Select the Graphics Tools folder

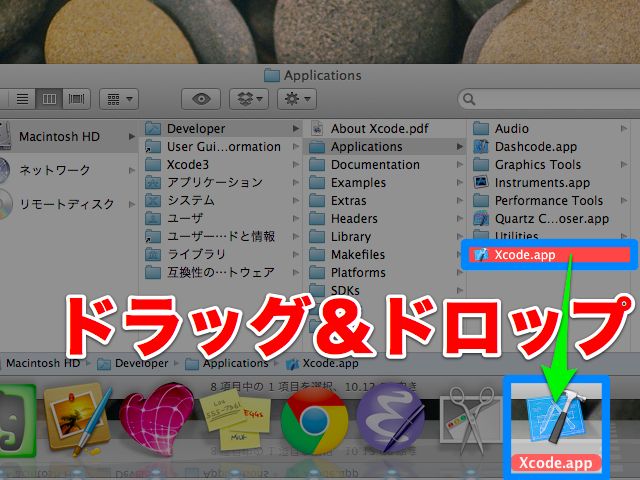point(550,165)
